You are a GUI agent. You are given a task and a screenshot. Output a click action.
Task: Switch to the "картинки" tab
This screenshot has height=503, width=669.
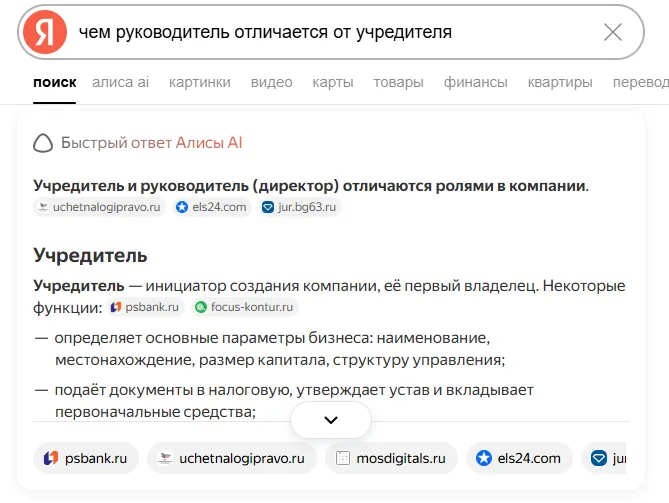200,82
